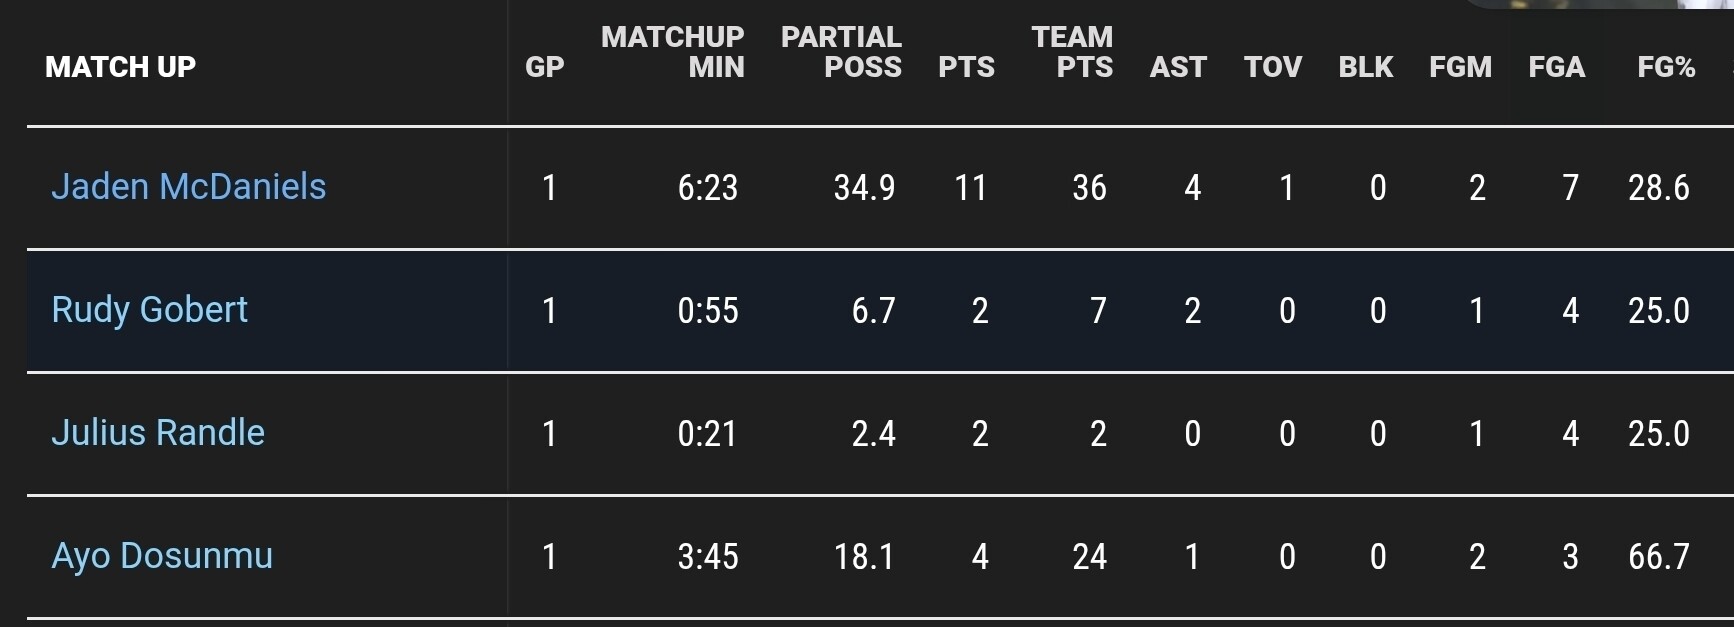Sort by MATCHUP MIN header
Viewport: 1734px width, 627px height.
pos(673,52)
